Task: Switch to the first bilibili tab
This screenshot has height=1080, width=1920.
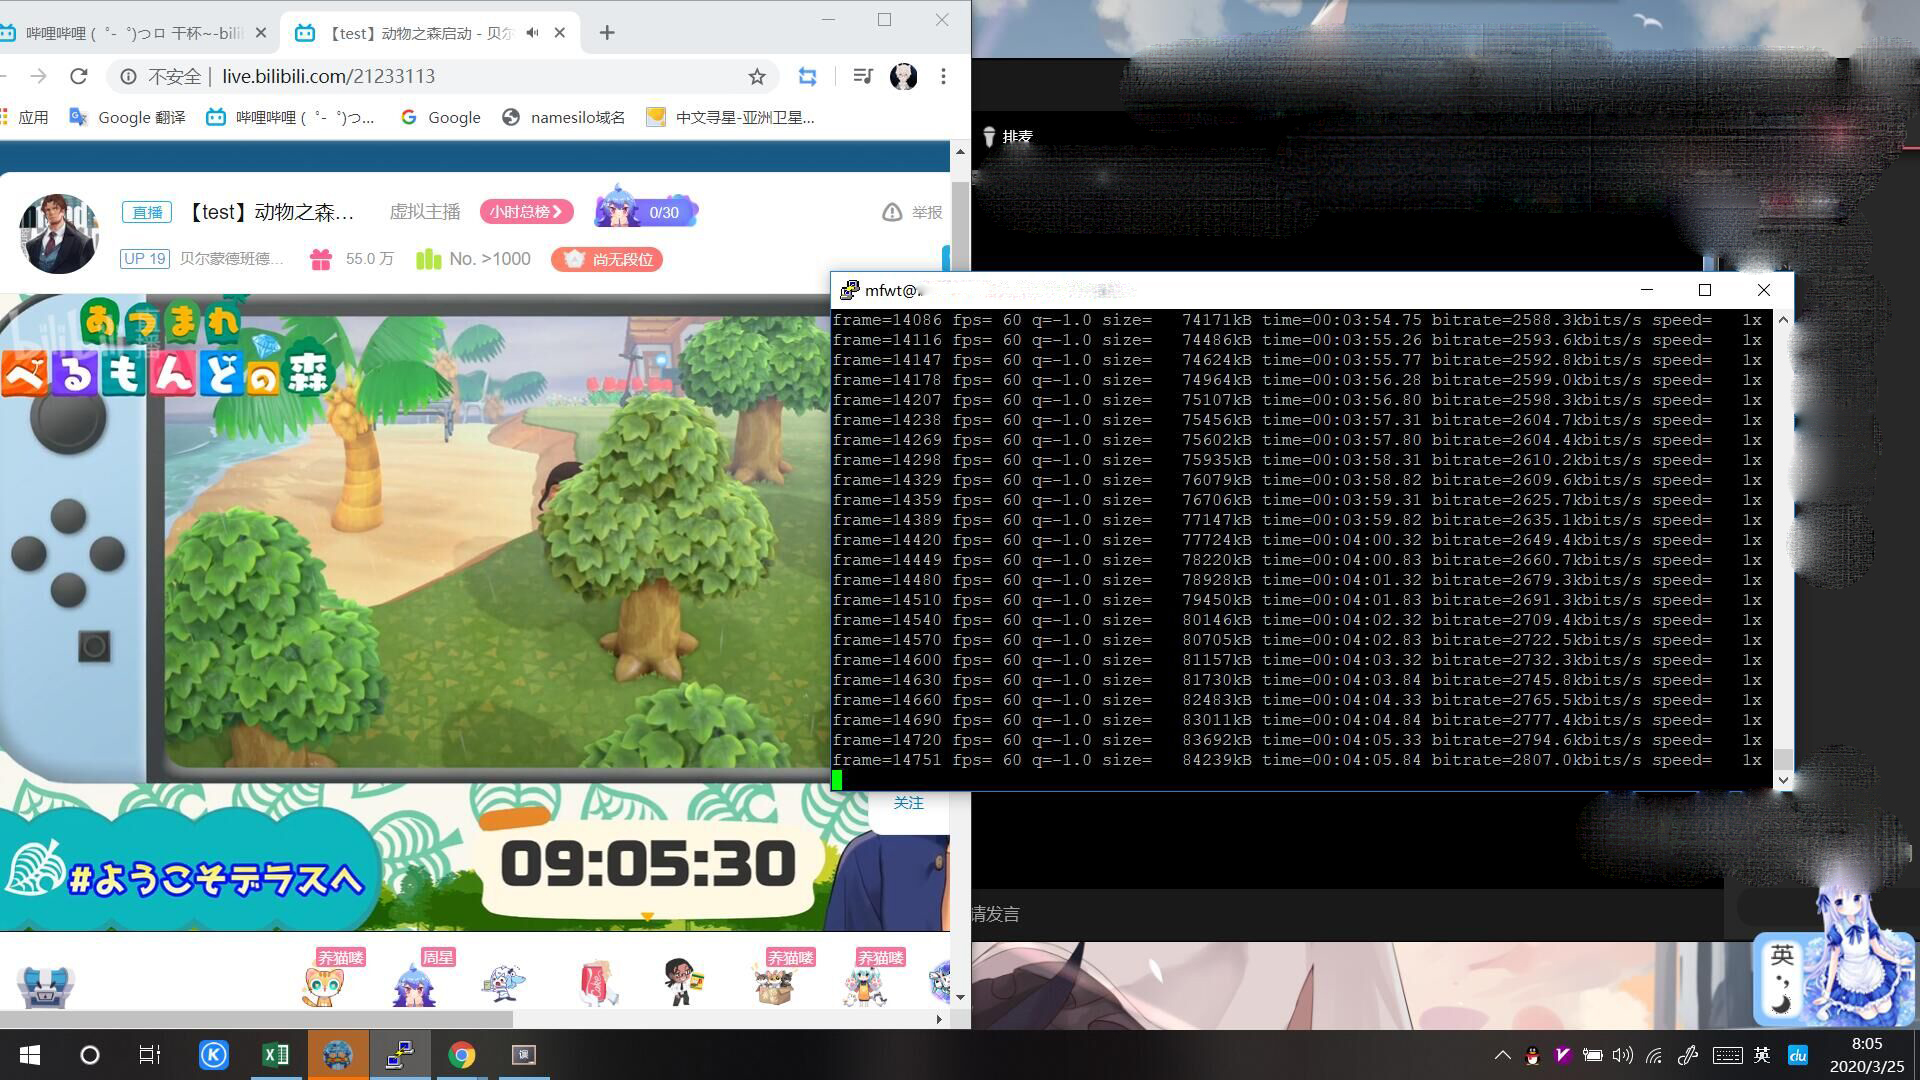Action: [130, 33]
